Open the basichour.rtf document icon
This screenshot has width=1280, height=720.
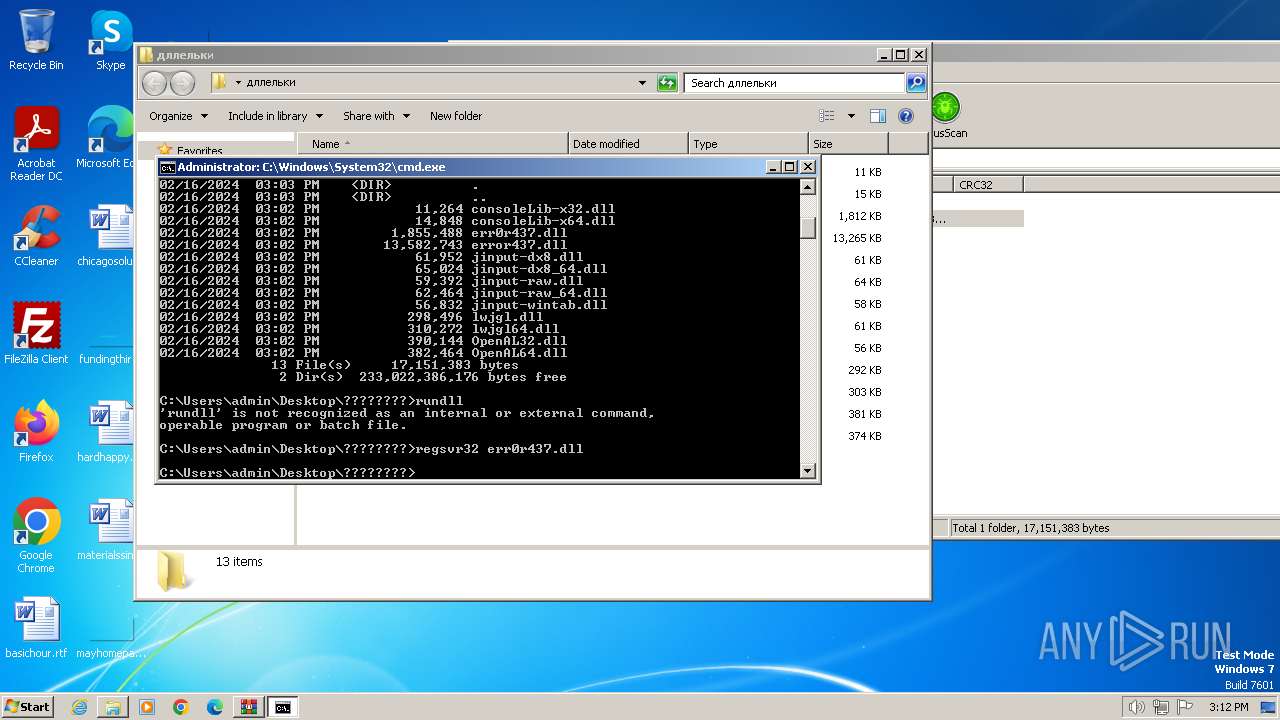tap(36, 628)
